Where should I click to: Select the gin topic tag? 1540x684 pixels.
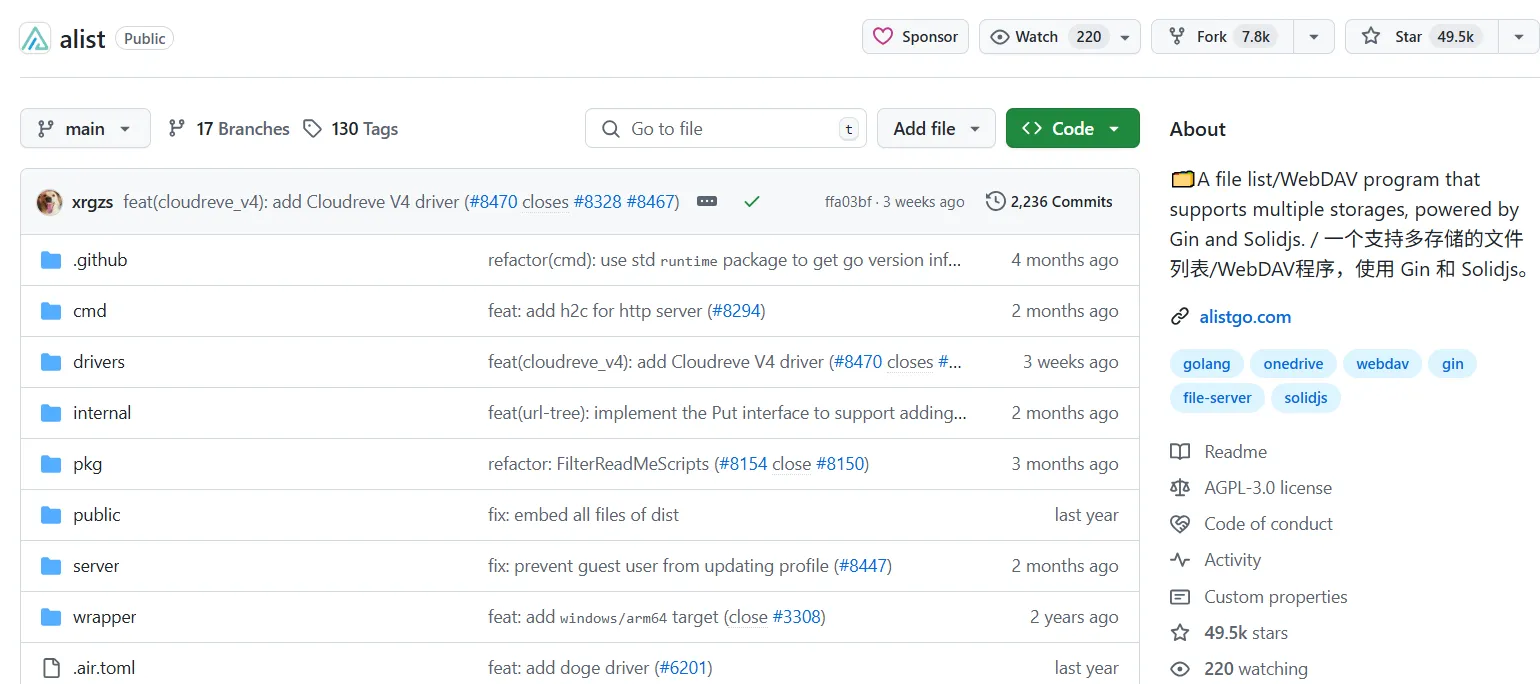pyautogui.click(x=1453, y=364)
